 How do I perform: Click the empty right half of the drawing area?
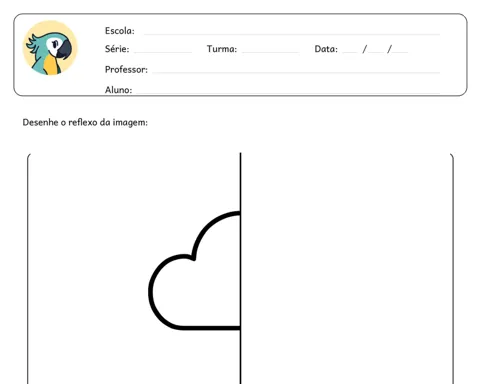(347, 268)
